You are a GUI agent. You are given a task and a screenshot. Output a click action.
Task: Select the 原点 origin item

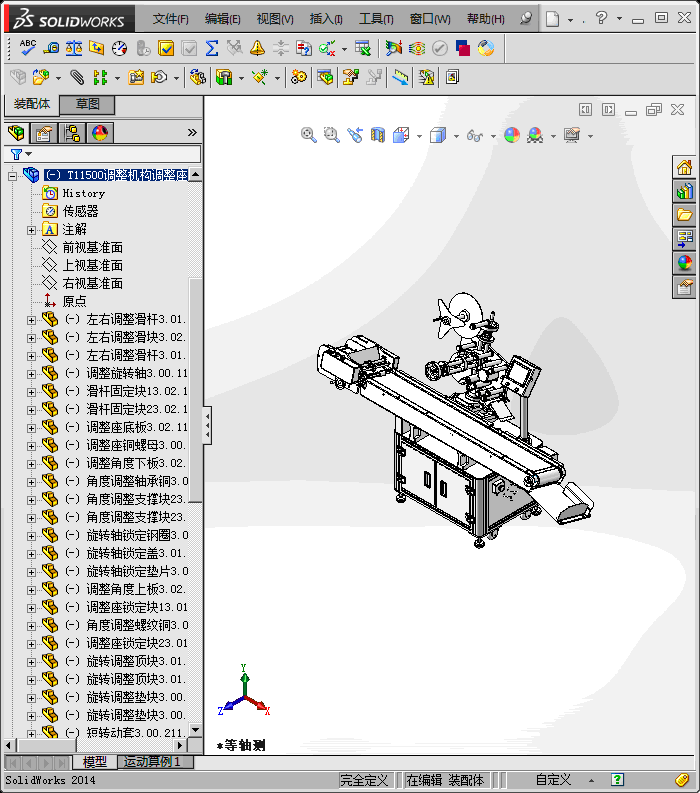point(74,301)
